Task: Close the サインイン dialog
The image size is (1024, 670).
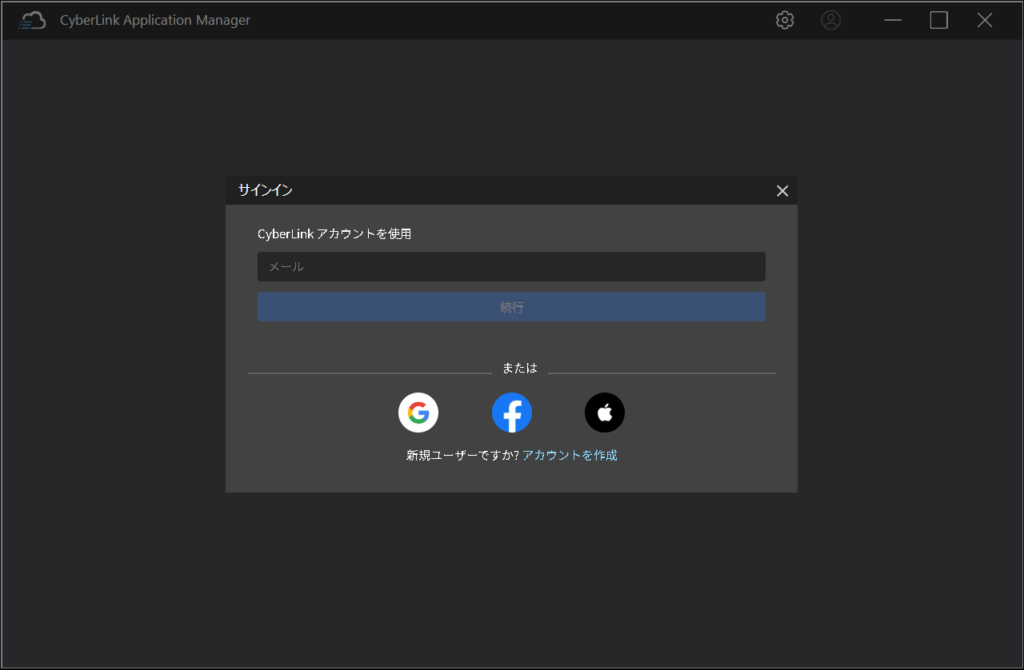Action: coord(782,191)
